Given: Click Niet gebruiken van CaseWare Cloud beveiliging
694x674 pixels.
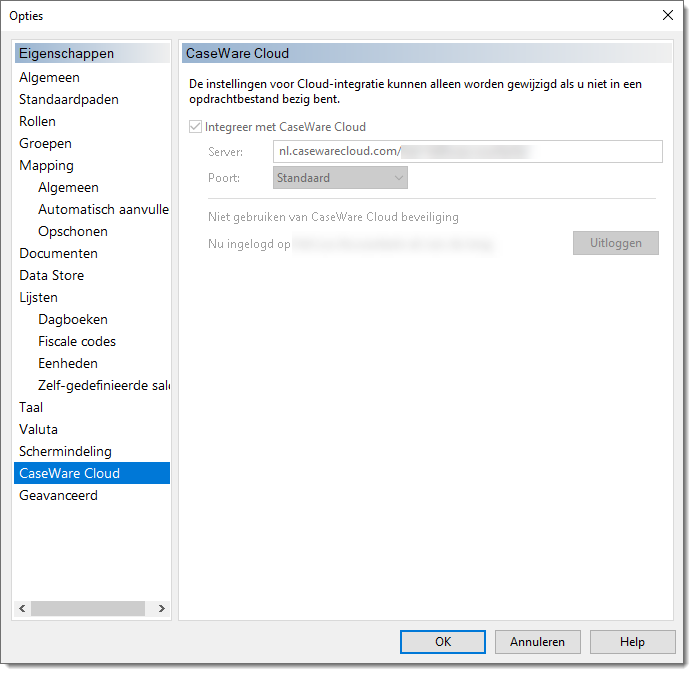Looking at the screenshot, I should [x=333, y=217].
